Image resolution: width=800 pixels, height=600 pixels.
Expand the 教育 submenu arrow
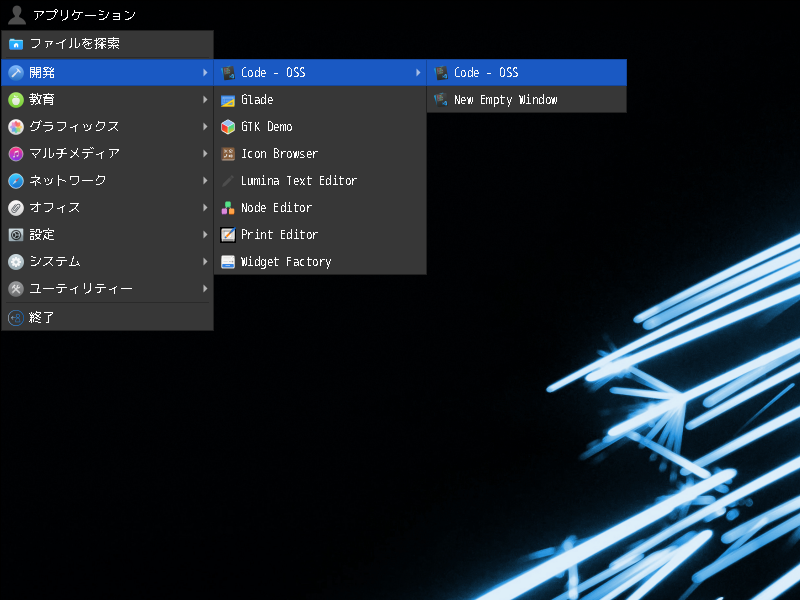(x=205, y=99)
